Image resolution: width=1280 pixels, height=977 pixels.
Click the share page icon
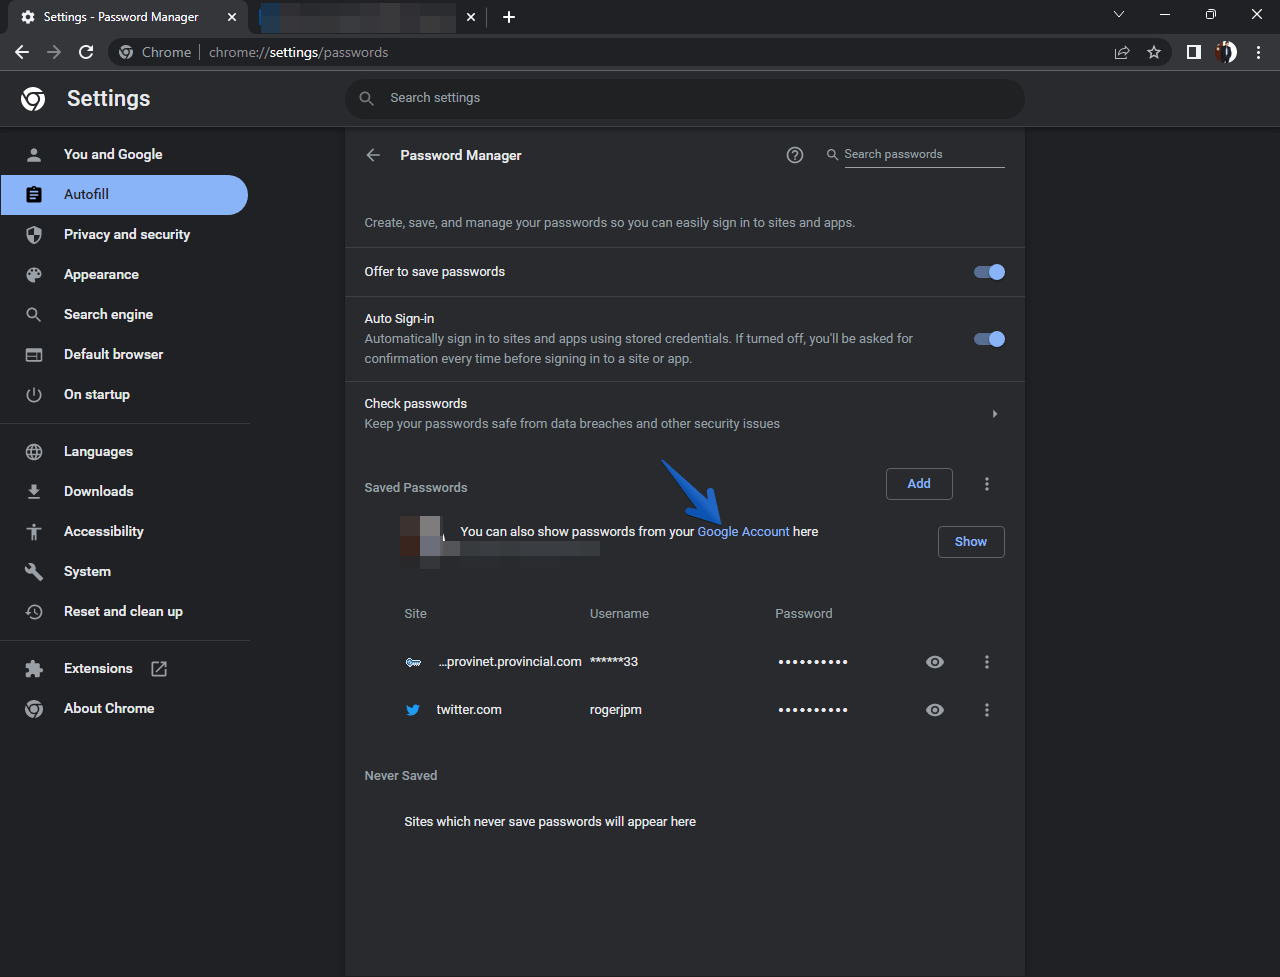click(1122, 52)
